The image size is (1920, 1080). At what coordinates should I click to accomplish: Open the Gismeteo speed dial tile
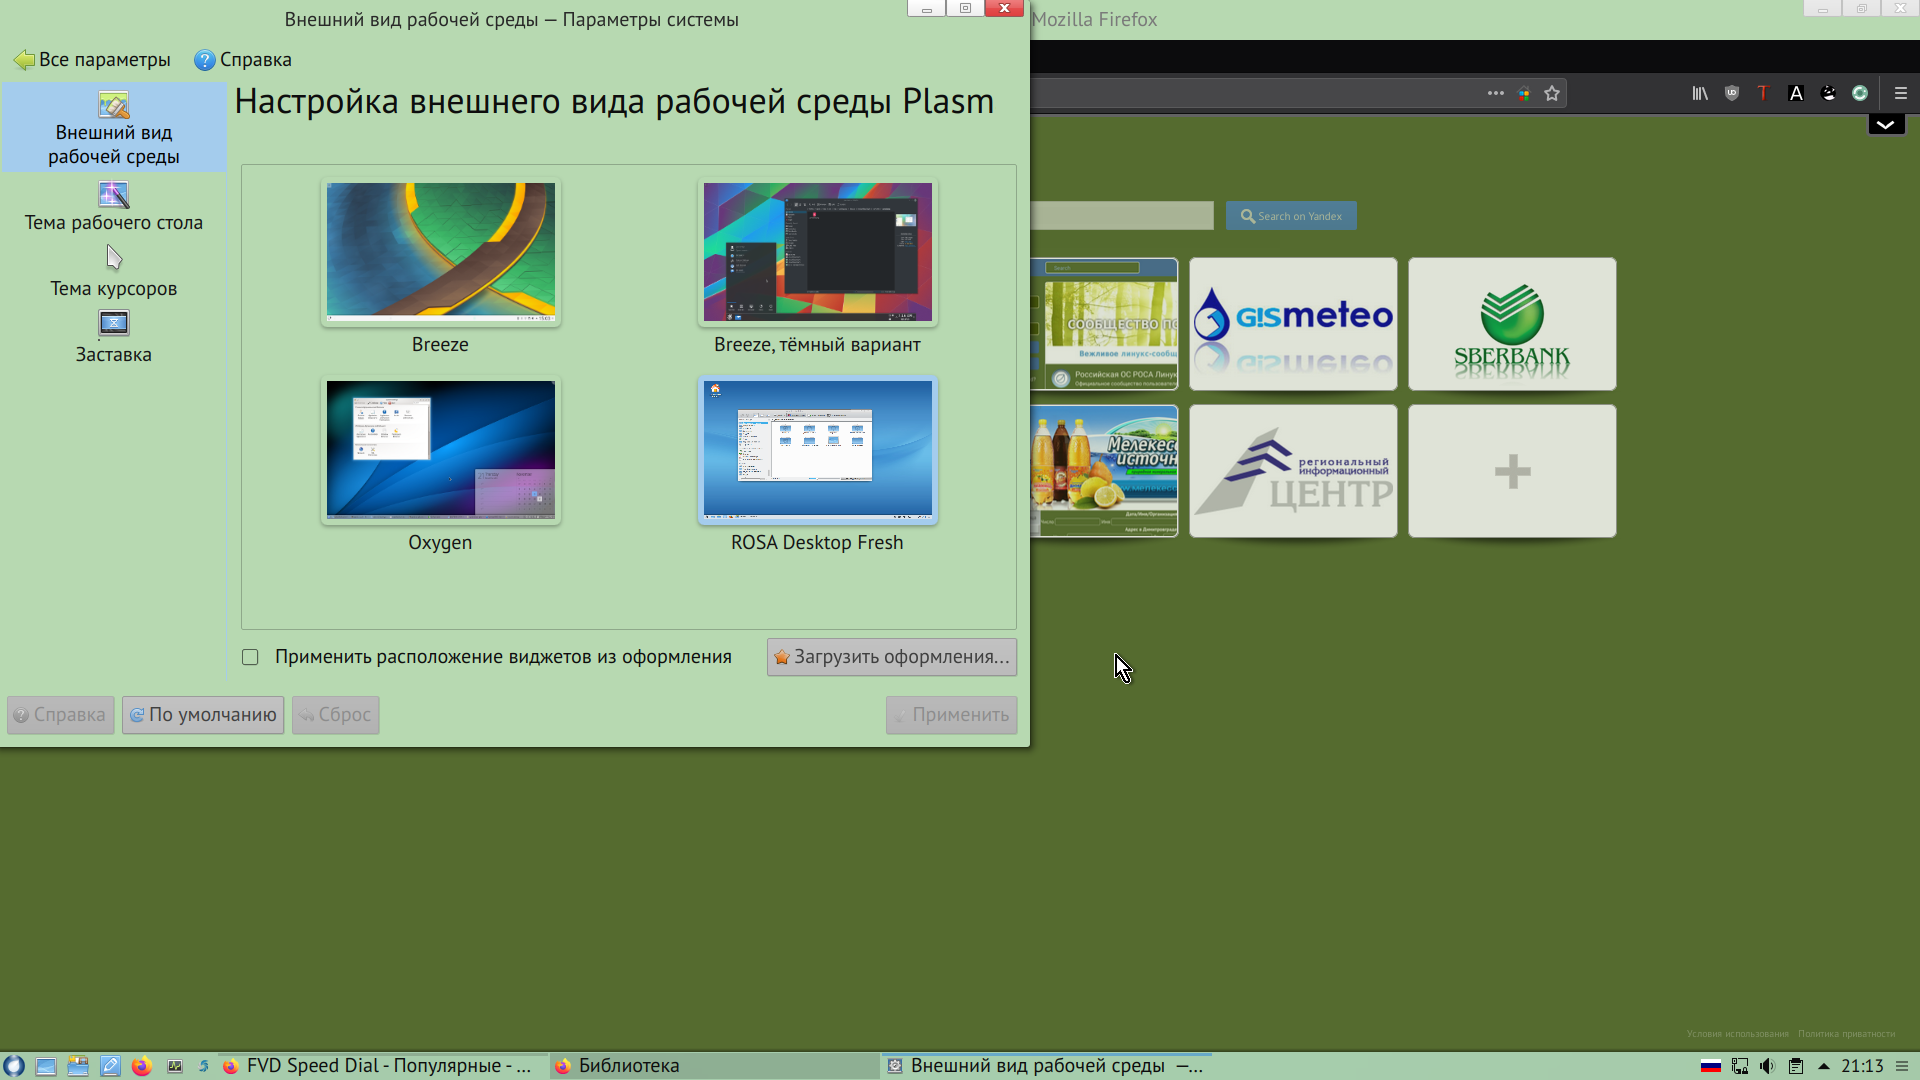click(x=1293, y=324)
